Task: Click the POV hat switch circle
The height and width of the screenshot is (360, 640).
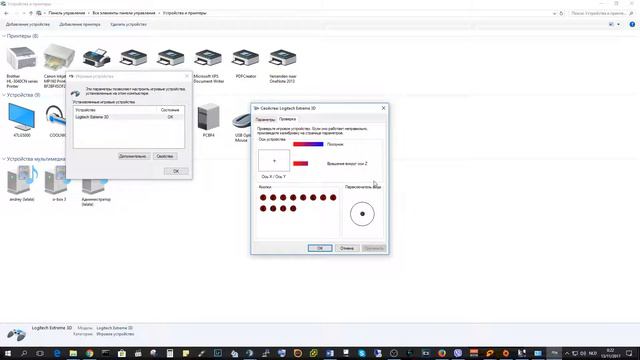Action: coord(362,214)
